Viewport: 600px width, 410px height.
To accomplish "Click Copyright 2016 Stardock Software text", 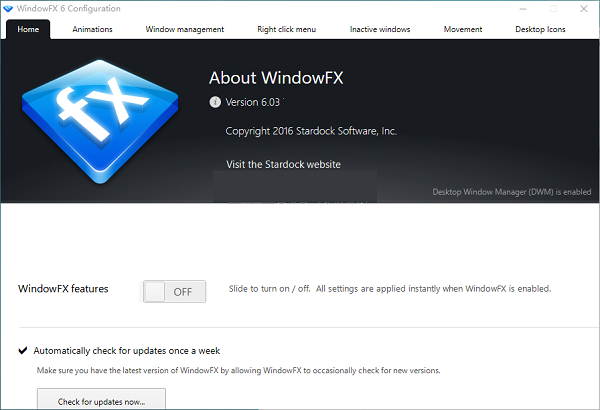I will [311, 131].
